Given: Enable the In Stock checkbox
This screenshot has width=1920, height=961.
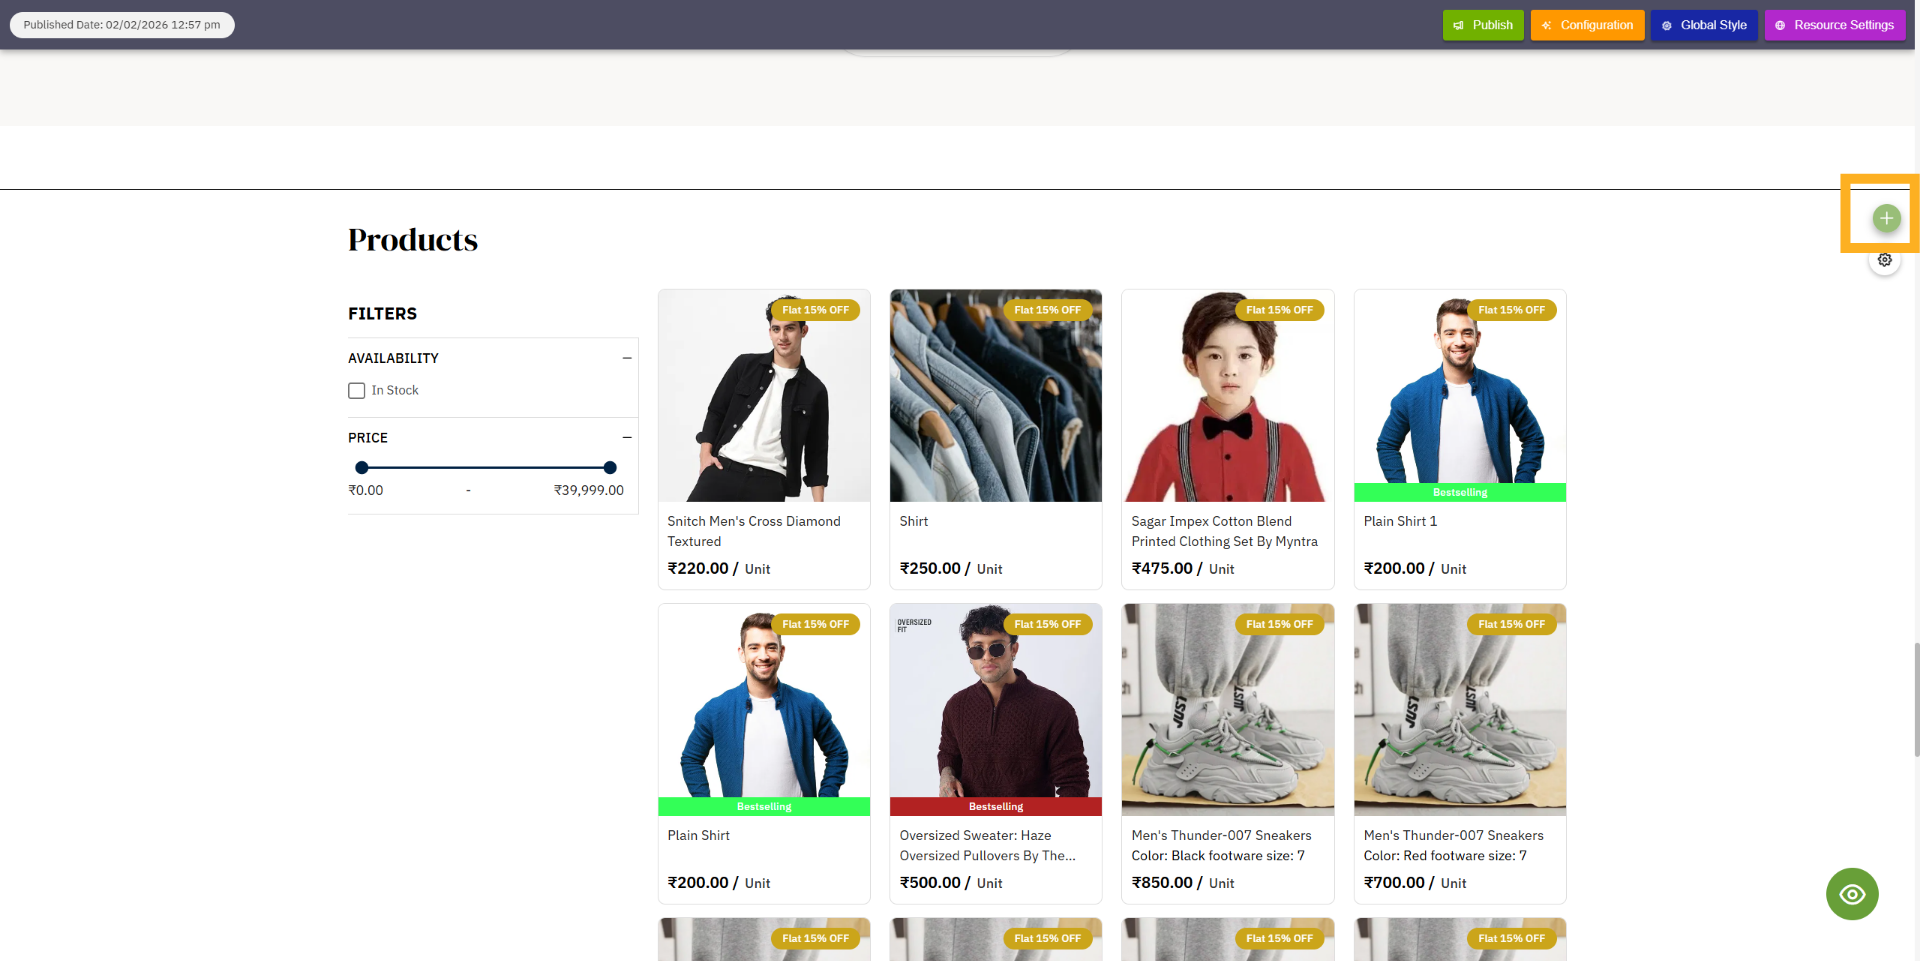Looking at the screenshot, I should pos(357,391).
